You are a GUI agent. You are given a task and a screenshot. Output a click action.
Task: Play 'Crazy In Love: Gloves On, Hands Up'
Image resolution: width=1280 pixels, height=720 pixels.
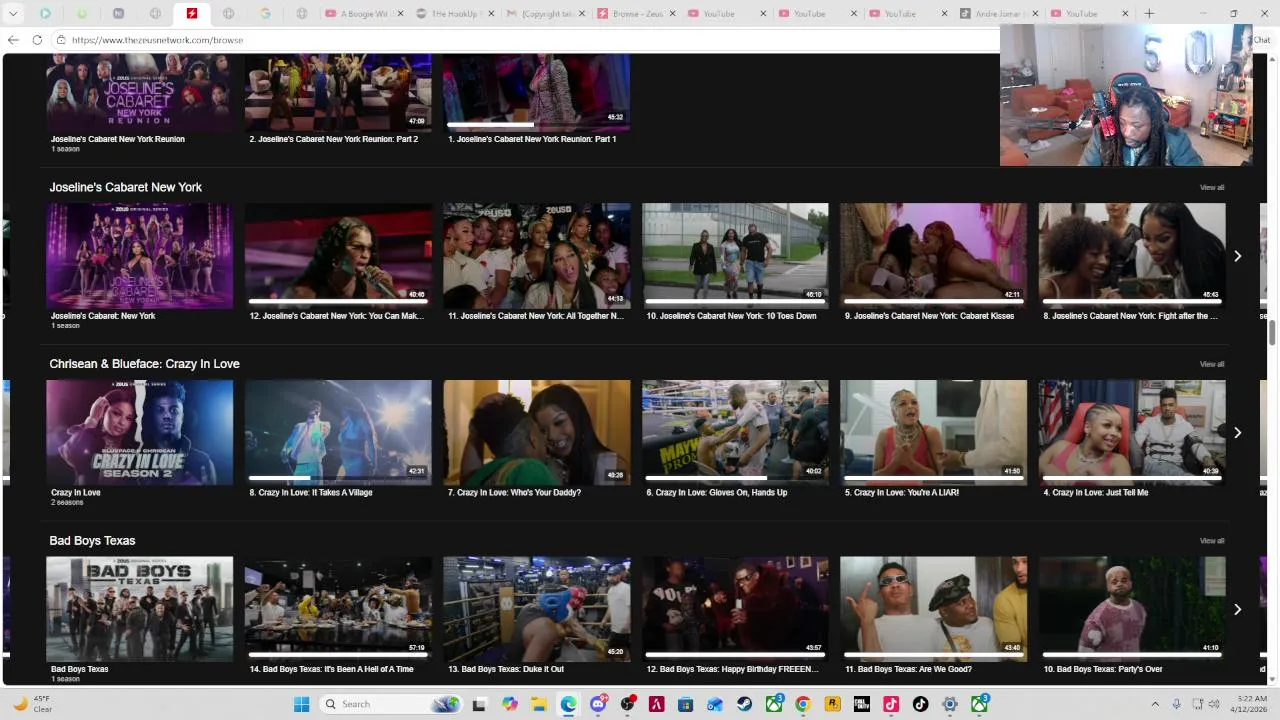735,432
